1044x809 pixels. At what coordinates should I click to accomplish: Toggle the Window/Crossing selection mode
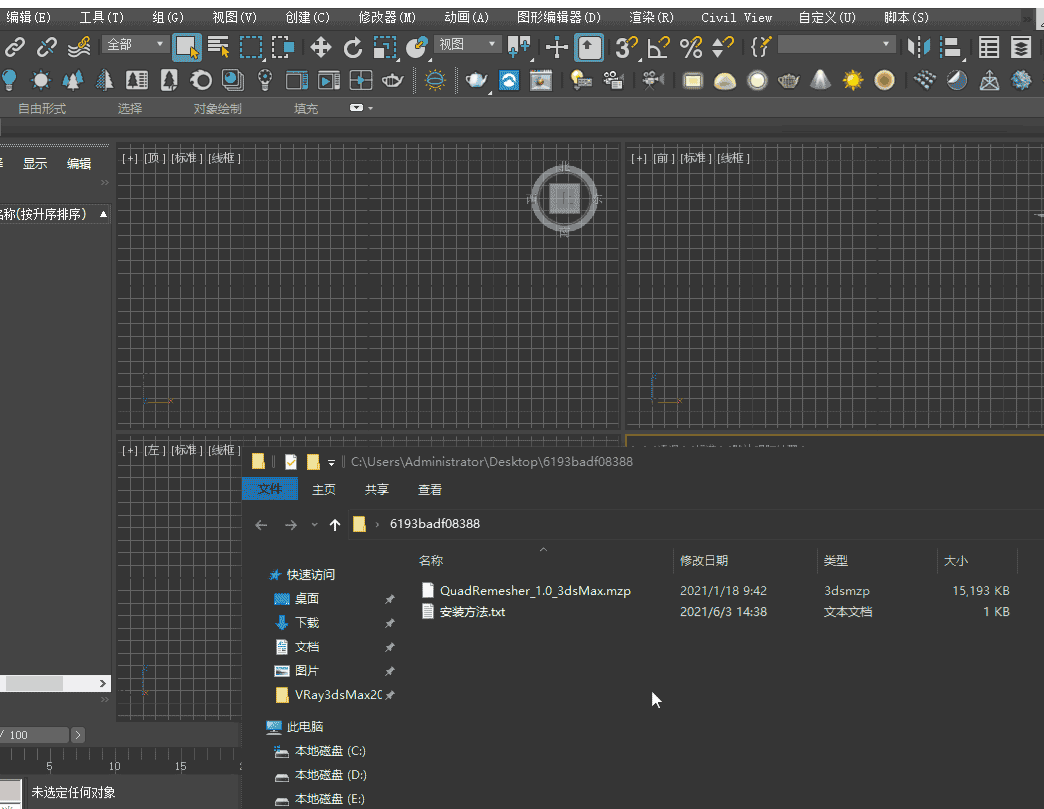coord(284,47)
